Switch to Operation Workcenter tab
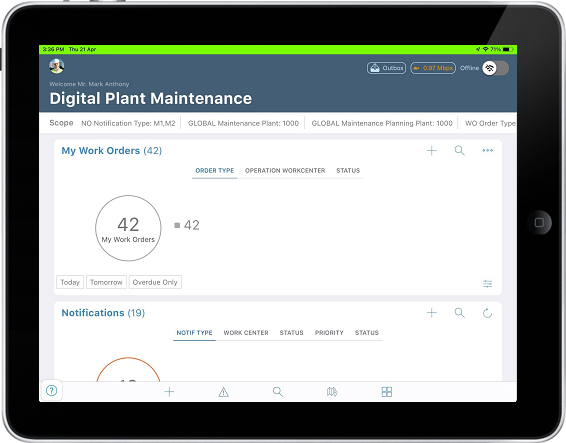Screen dimensions: 566x443 [x=285, y=170]
